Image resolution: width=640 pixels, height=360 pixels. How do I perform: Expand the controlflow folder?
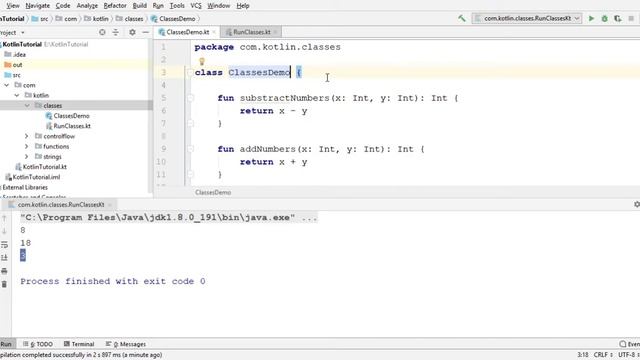[27, 136]
